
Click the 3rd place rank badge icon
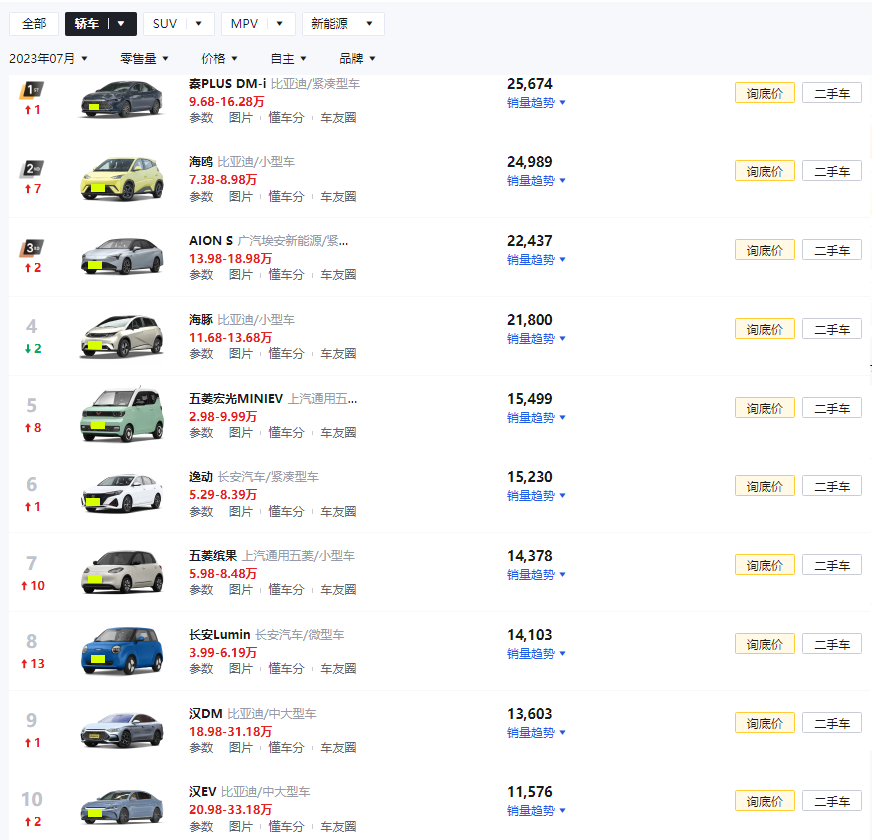coord(32,248)
